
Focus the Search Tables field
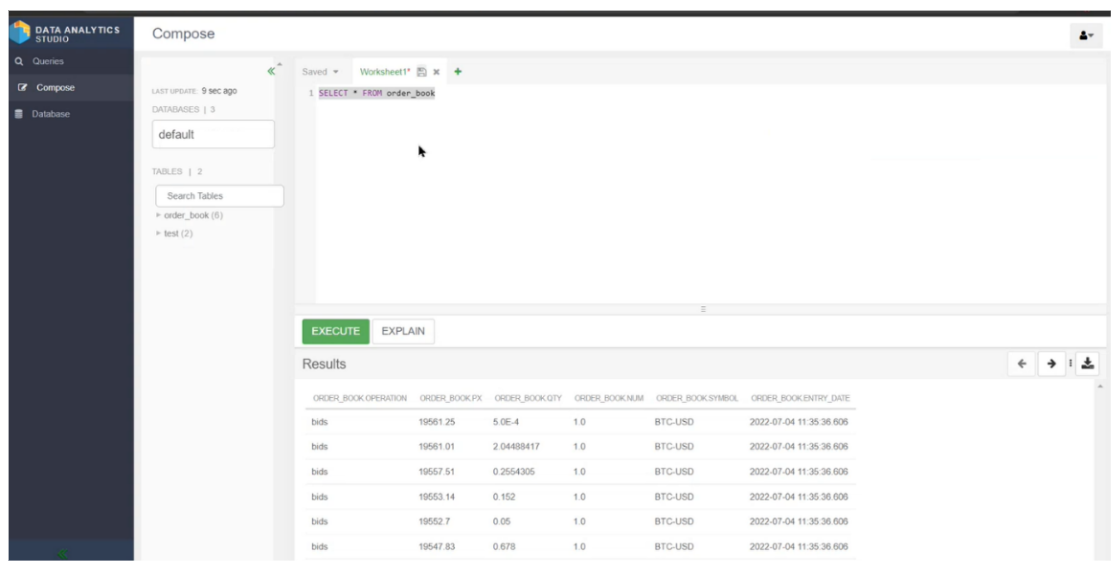220,195
